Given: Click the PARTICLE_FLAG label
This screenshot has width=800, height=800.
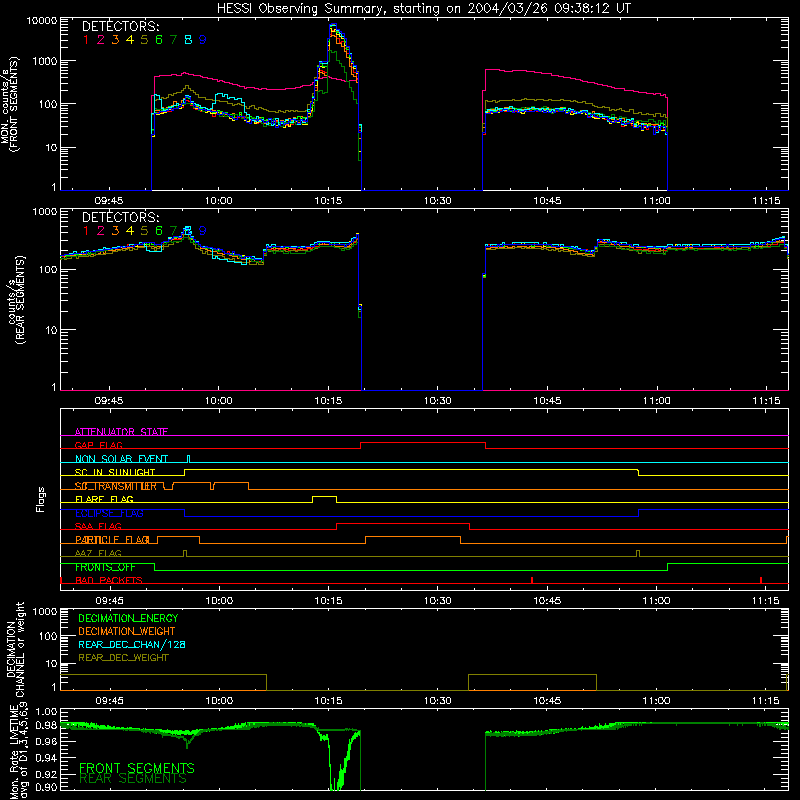Looking at the screenshot, I should click(x=112, y=540).
